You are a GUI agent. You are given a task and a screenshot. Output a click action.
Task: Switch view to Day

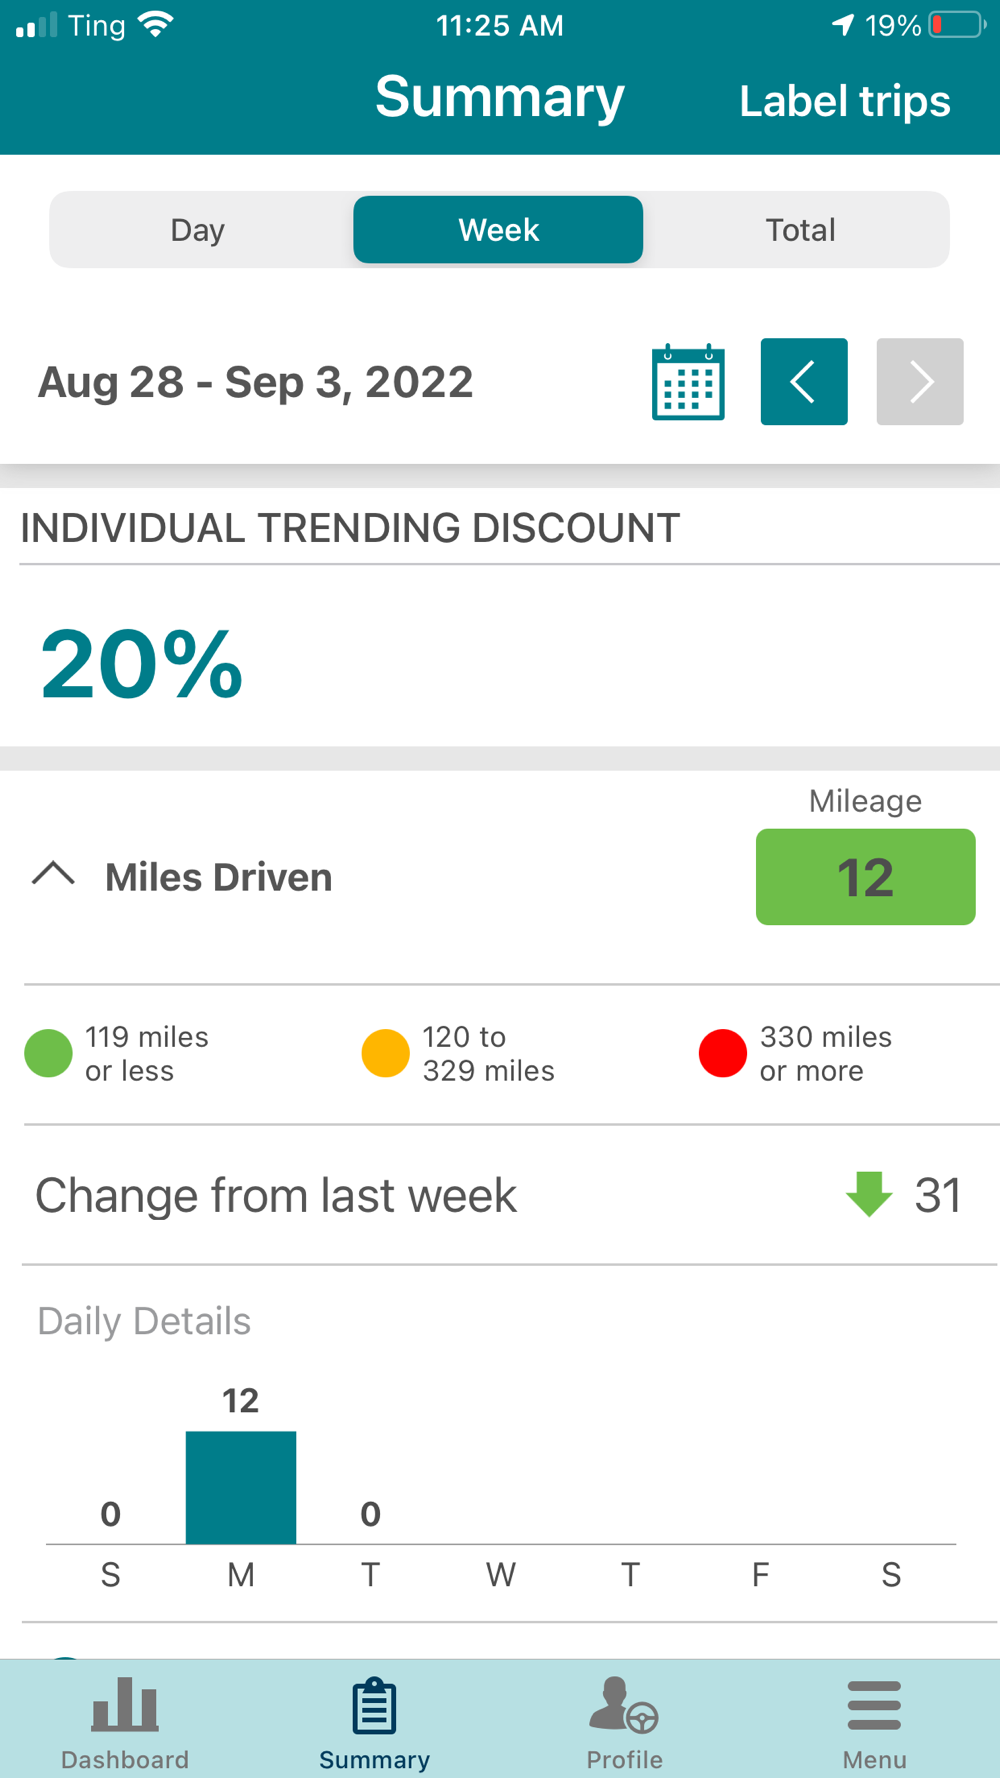(198, 230)
